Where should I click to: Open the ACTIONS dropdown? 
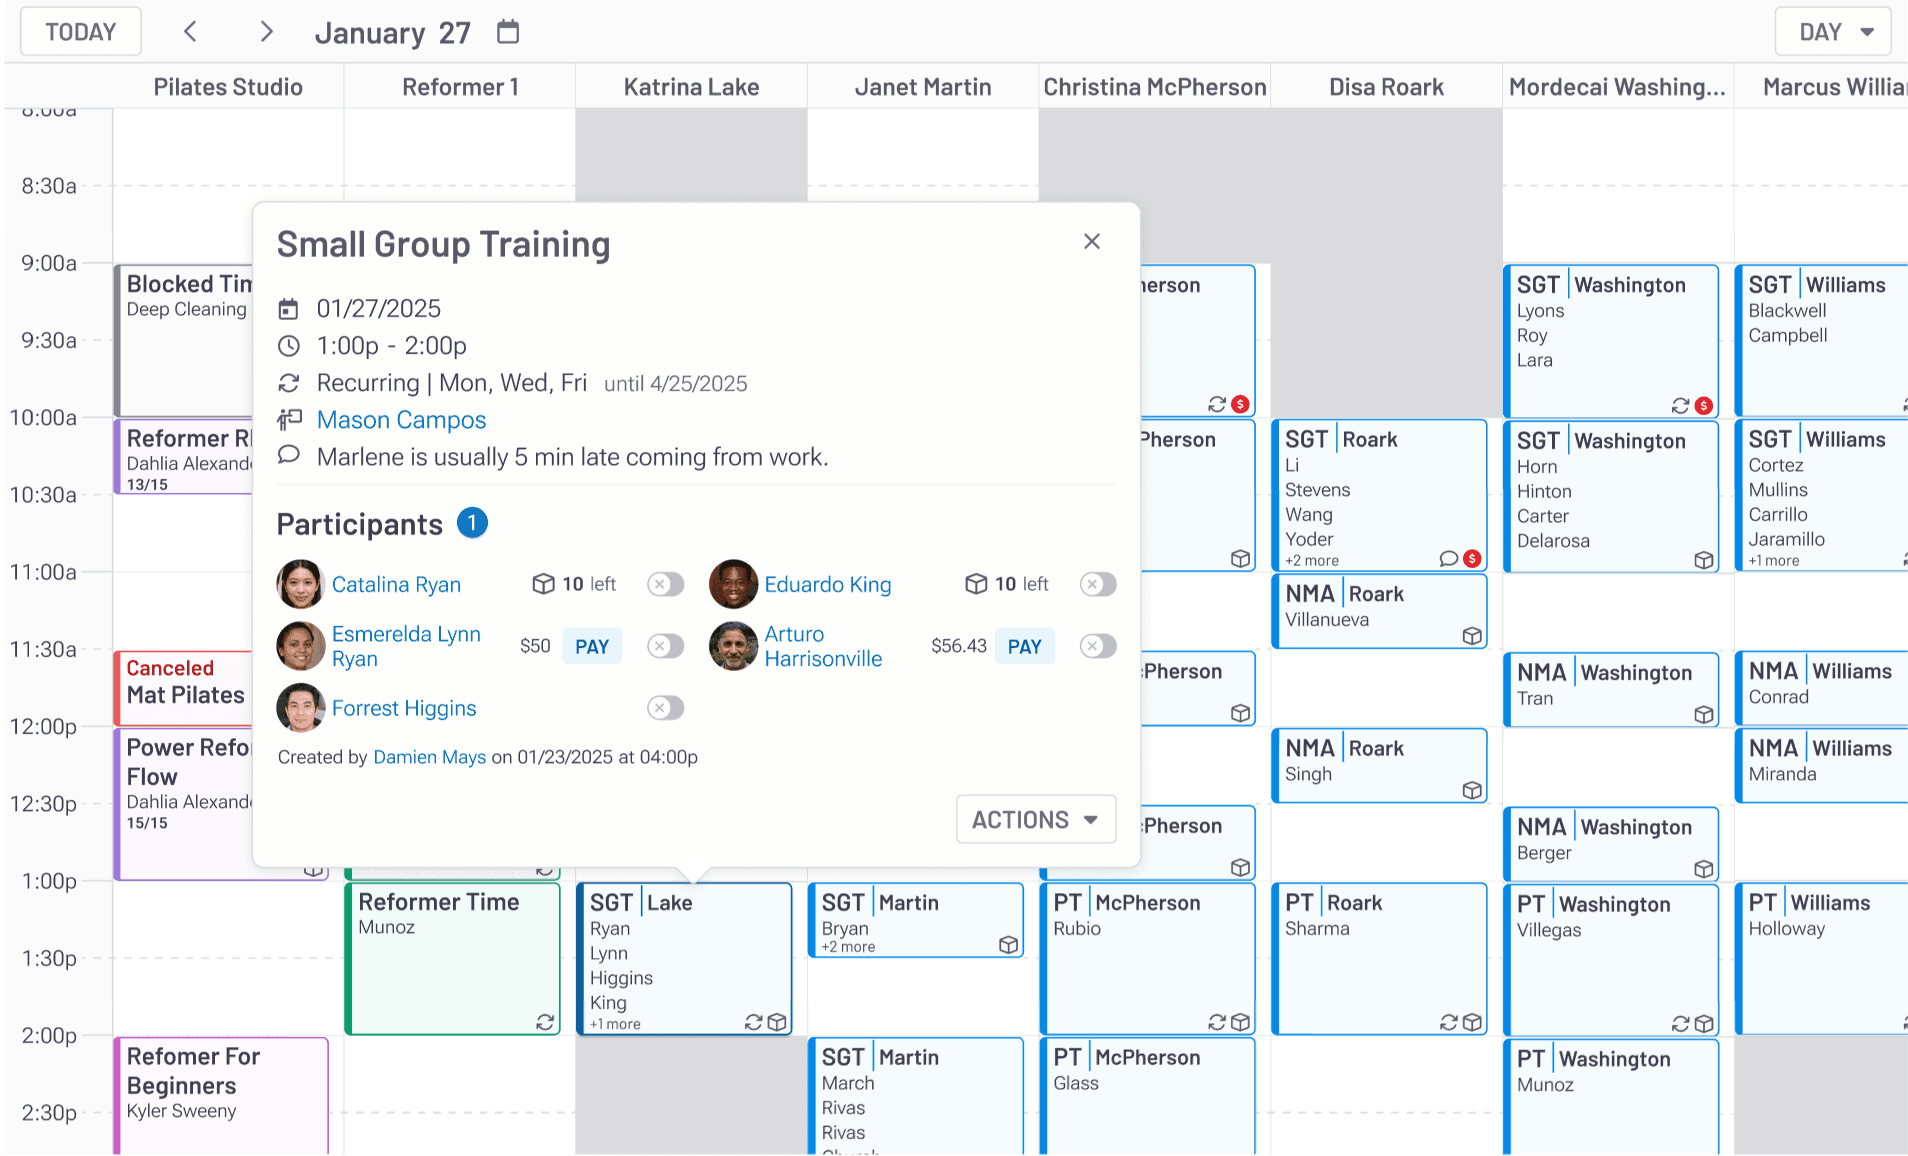coord(1035,819)
